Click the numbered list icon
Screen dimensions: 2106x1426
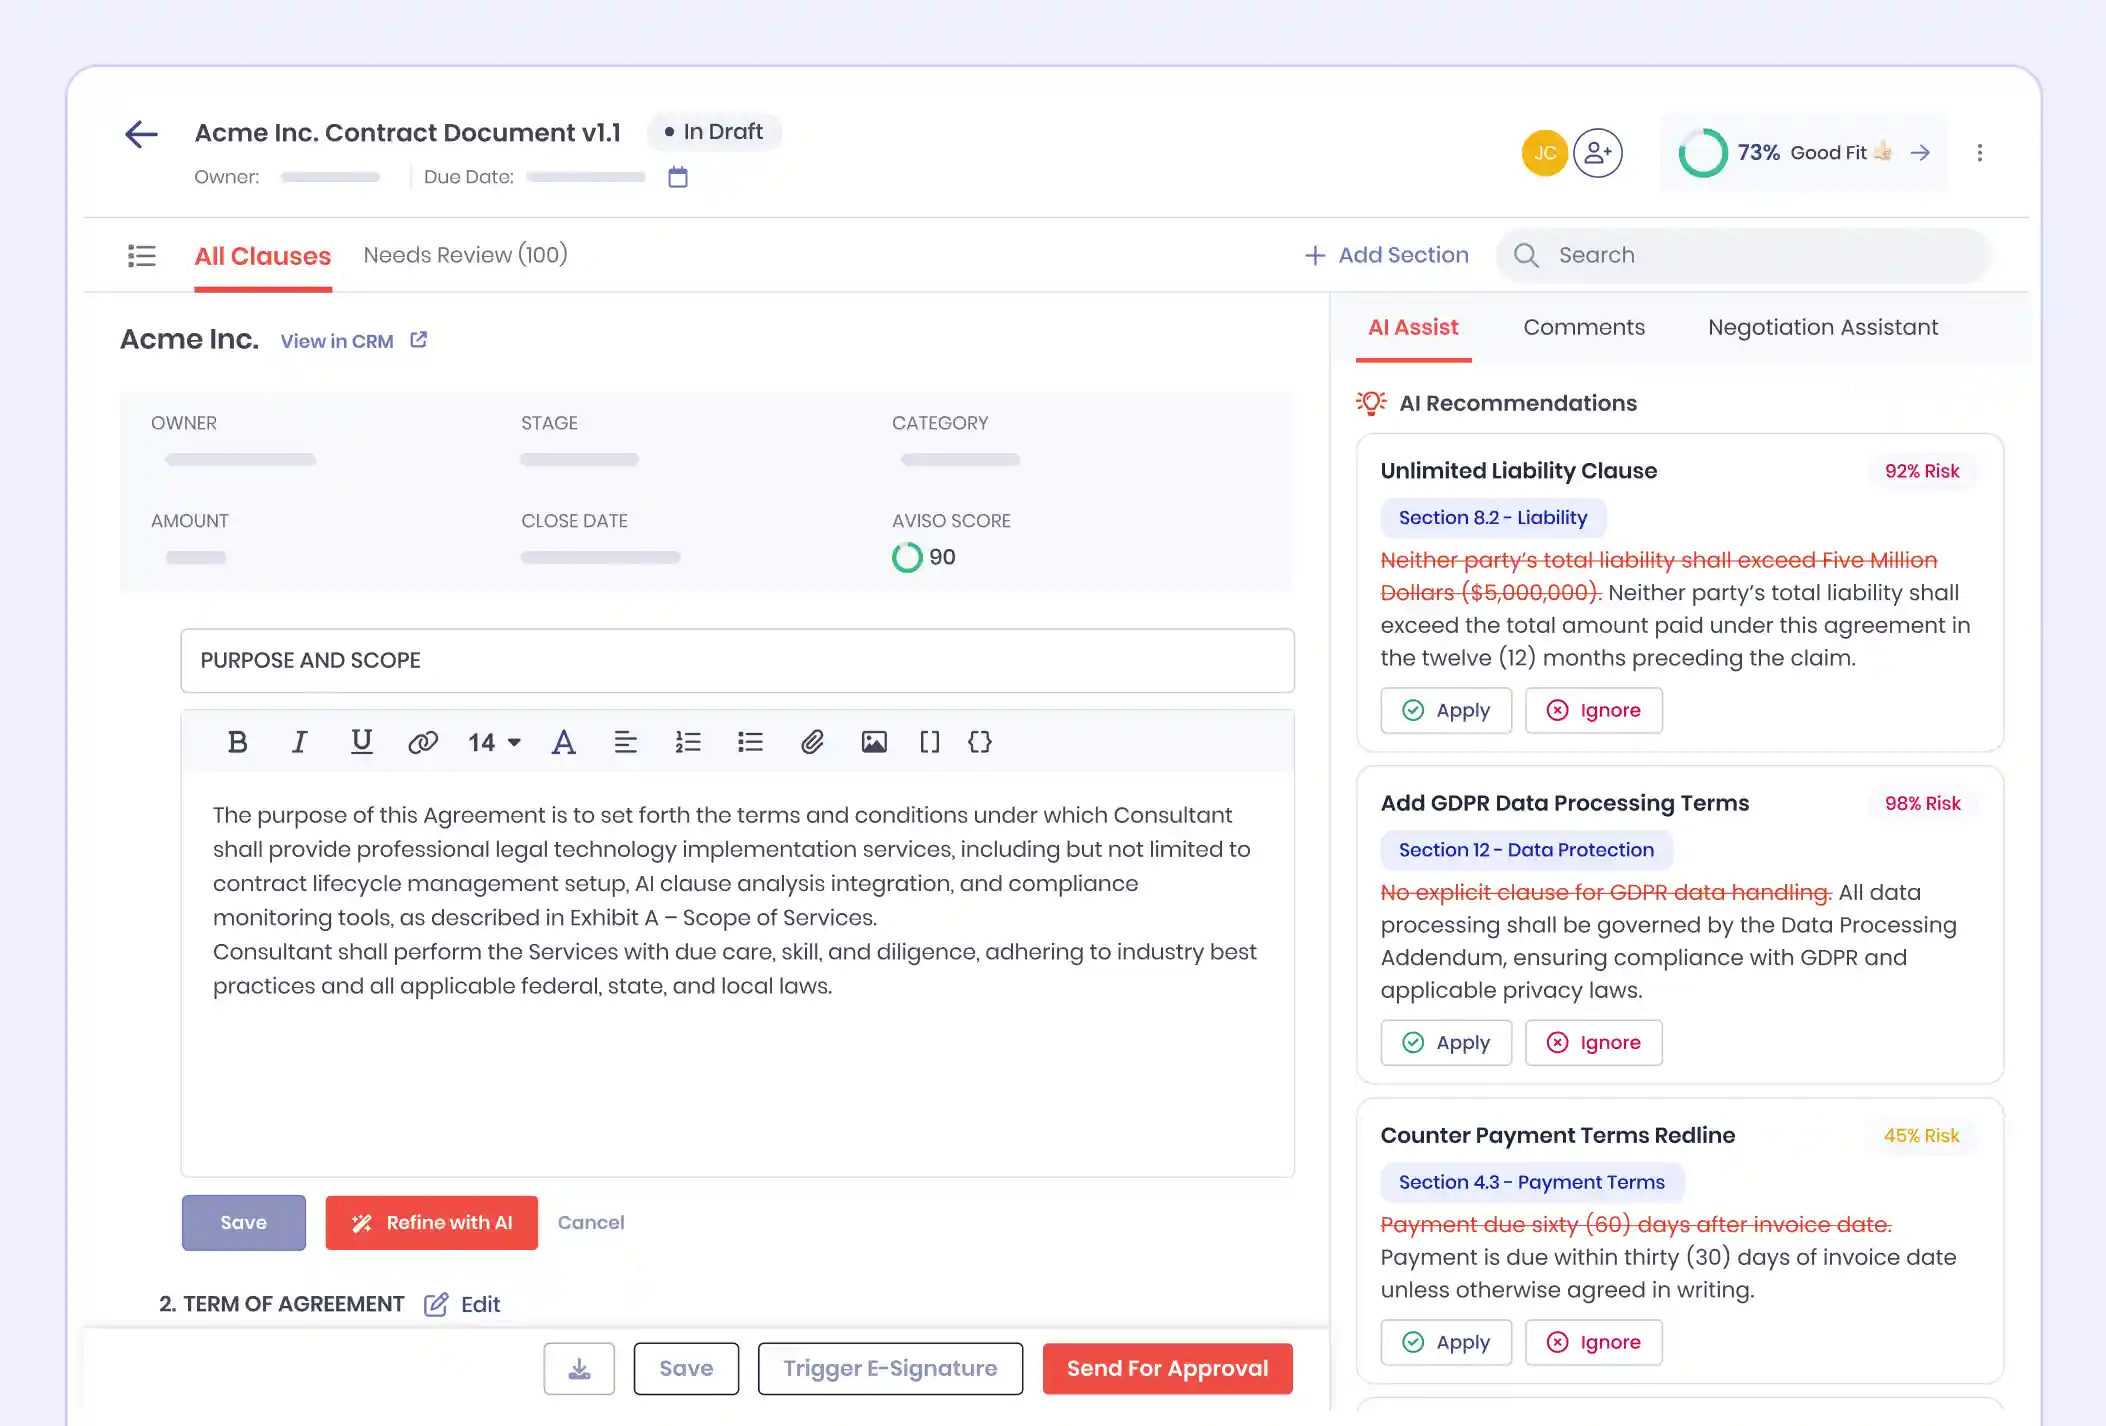click(688, 742)
